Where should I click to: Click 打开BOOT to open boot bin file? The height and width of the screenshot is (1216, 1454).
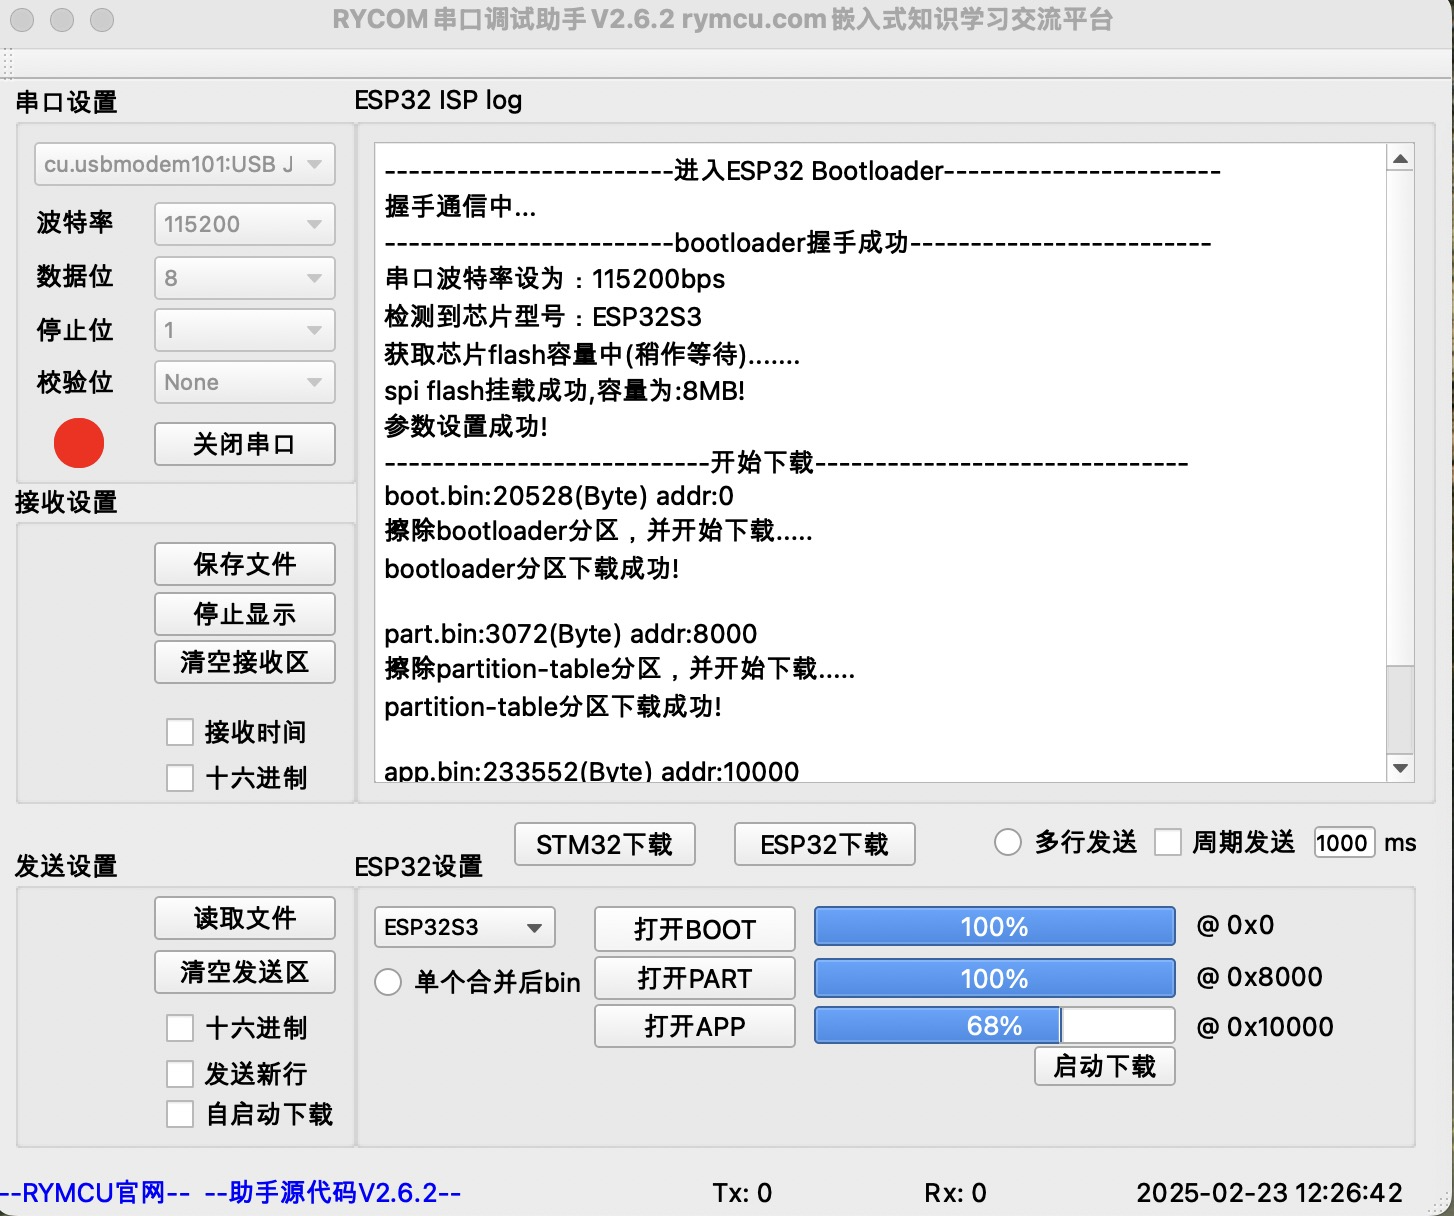pyautogui.click(x=694, y=929)
